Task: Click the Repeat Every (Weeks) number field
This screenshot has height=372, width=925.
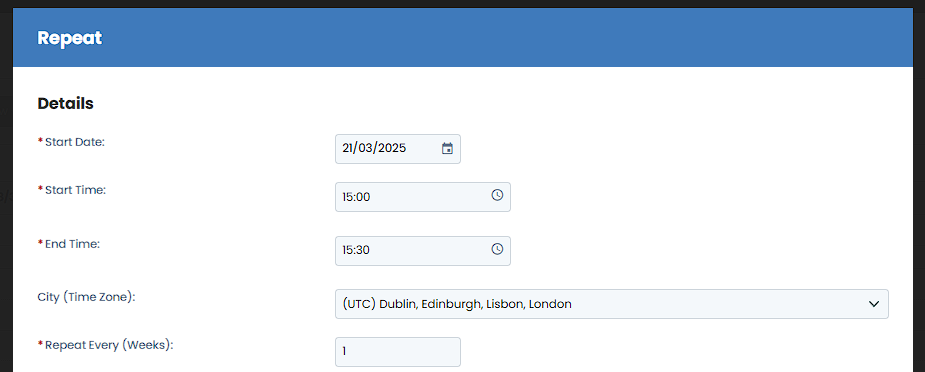Action: tap(398, 351)
